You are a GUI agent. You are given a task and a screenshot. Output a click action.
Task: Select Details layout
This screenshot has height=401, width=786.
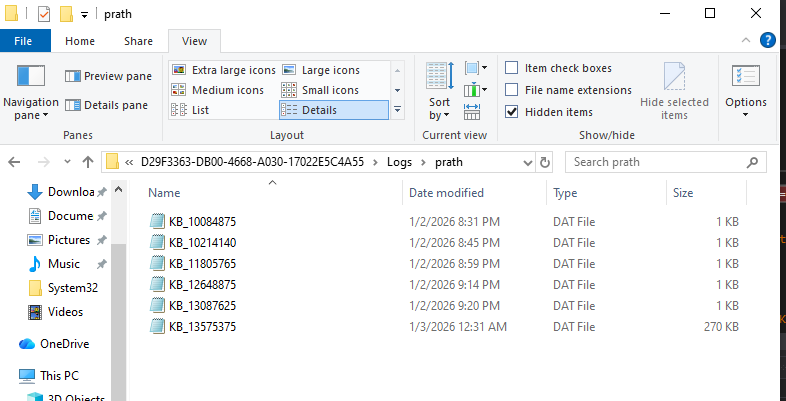coord(334,110)
